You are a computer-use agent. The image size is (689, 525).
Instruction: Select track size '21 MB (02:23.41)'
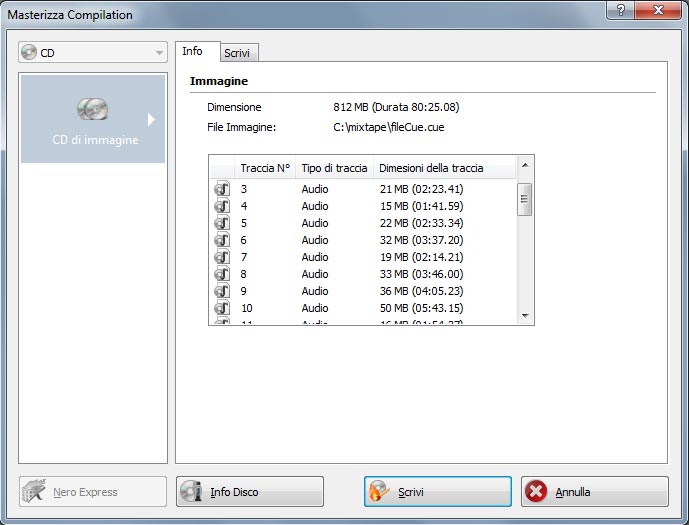[421, 189]
